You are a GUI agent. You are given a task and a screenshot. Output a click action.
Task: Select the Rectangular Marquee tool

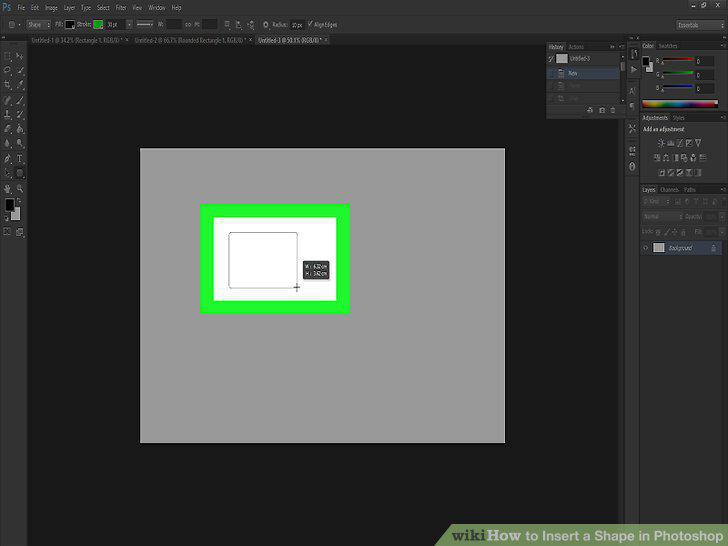pyautogui.click(x=7, y=56)
